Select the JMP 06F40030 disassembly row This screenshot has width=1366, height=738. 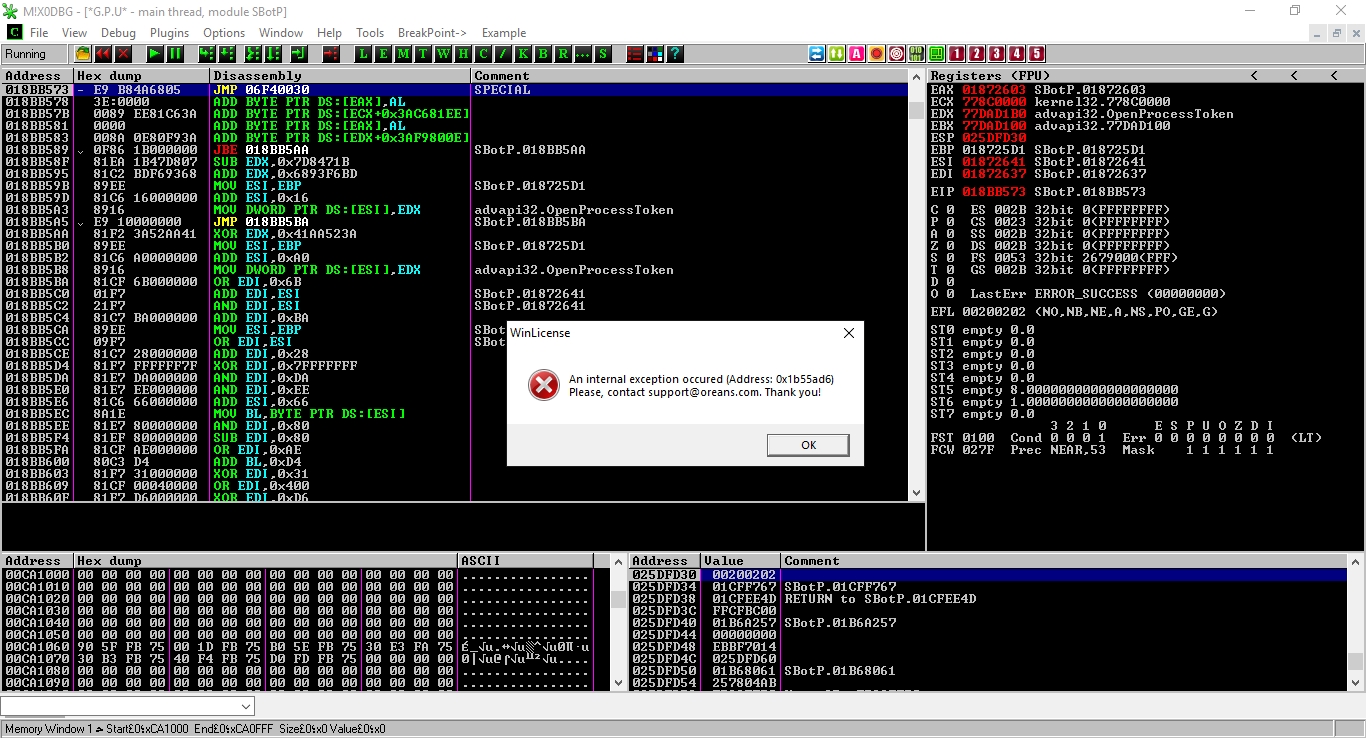(455, 90)
